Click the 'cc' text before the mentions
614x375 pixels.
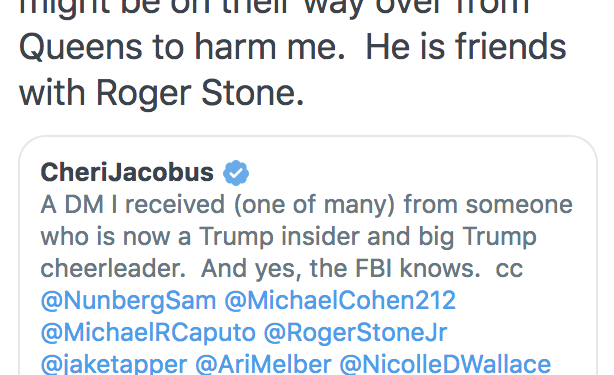[x=509, y=269]
